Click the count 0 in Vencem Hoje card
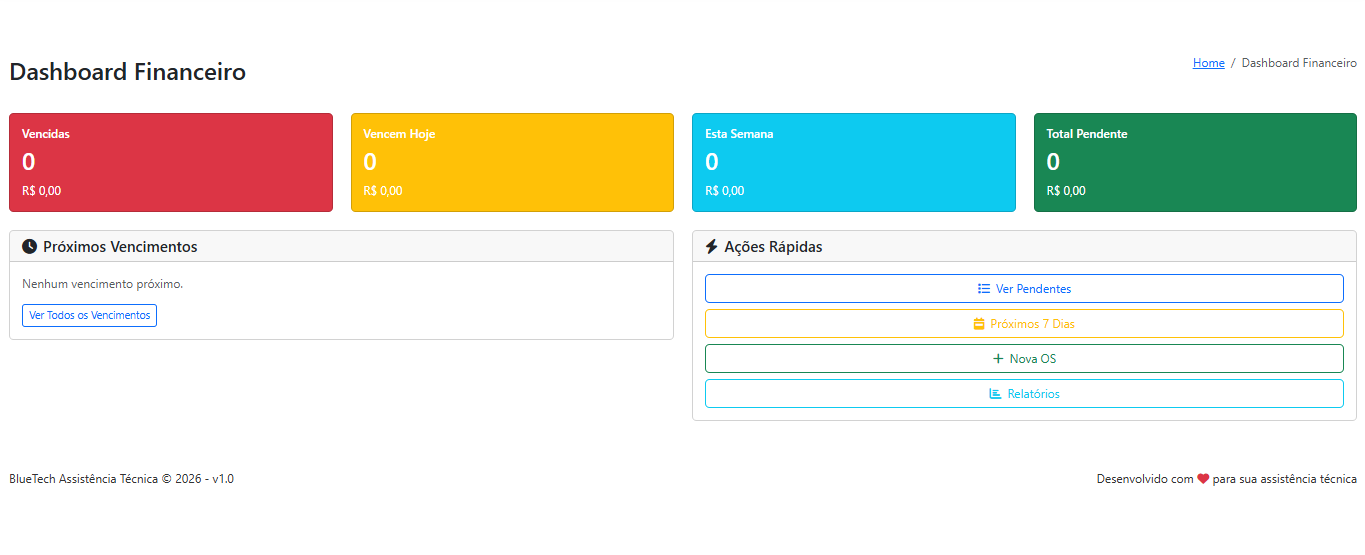The image size is (1365, 555). click(x=370, y=162)
